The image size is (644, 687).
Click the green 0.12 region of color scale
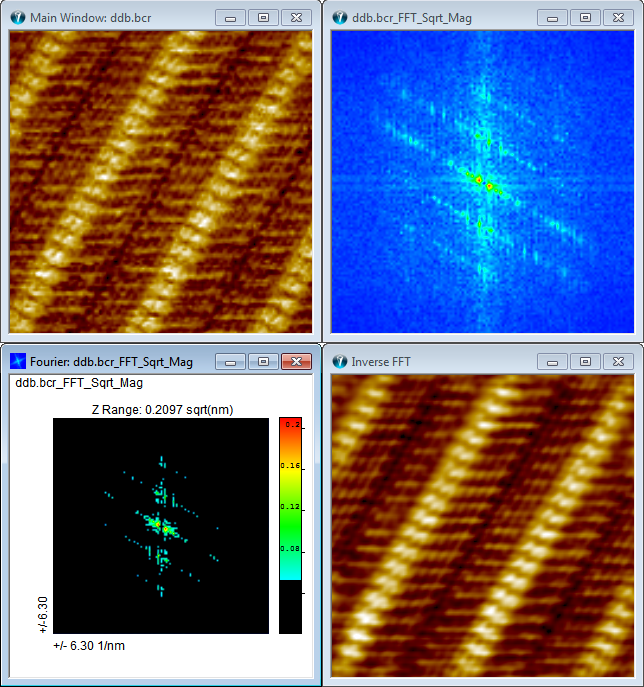coord(290,506)
